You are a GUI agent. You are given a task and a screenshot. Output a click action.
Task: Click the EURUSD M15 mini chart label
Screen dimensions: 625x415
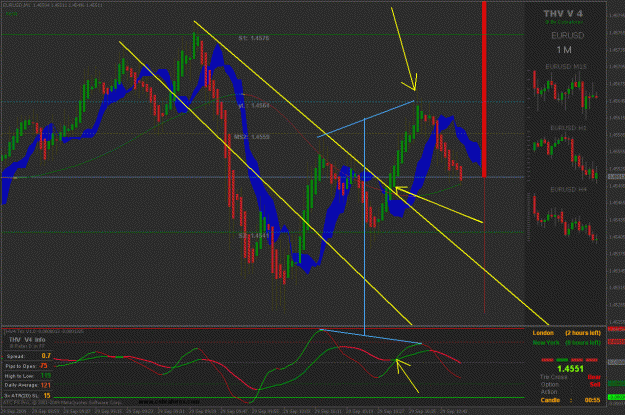(566, 67)
